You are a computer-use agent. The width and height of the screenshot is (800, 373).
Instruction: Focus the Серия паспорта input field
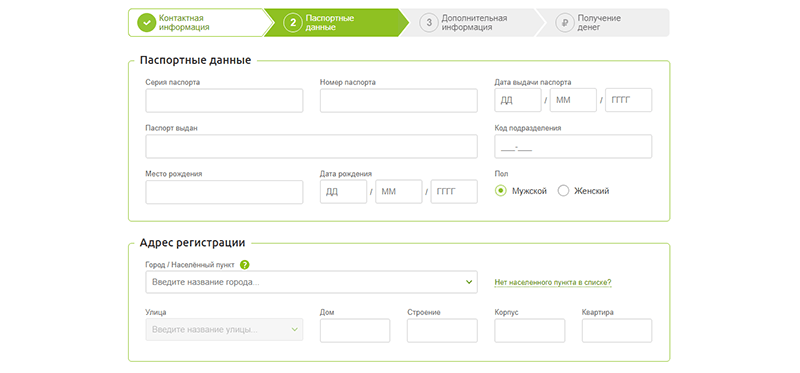pos(224,101)
